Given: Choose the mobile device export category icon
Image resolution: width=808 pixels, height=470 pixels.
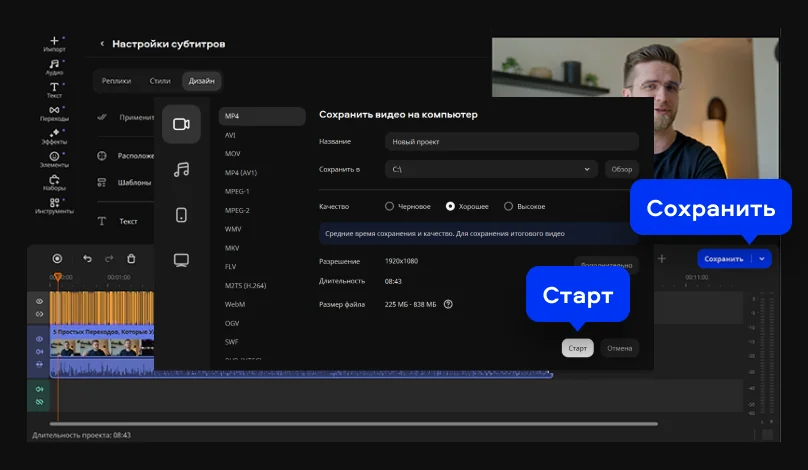Looking at the screenshot, I should pos(181,214).
